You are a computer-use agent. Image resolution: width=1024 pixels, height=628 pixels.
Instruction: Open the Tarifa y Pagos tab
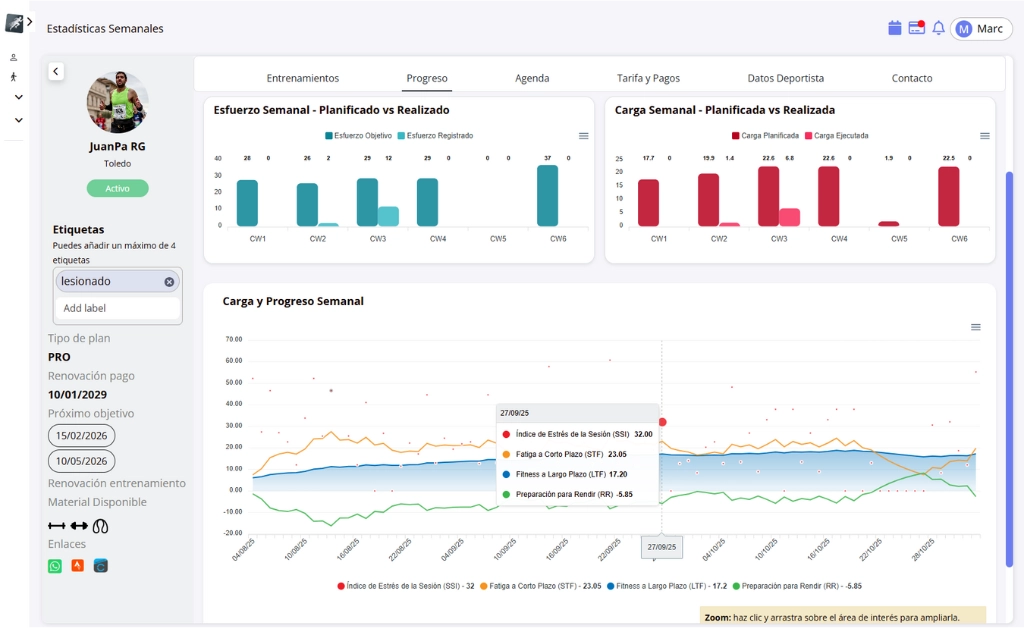[x=648, y=78]
